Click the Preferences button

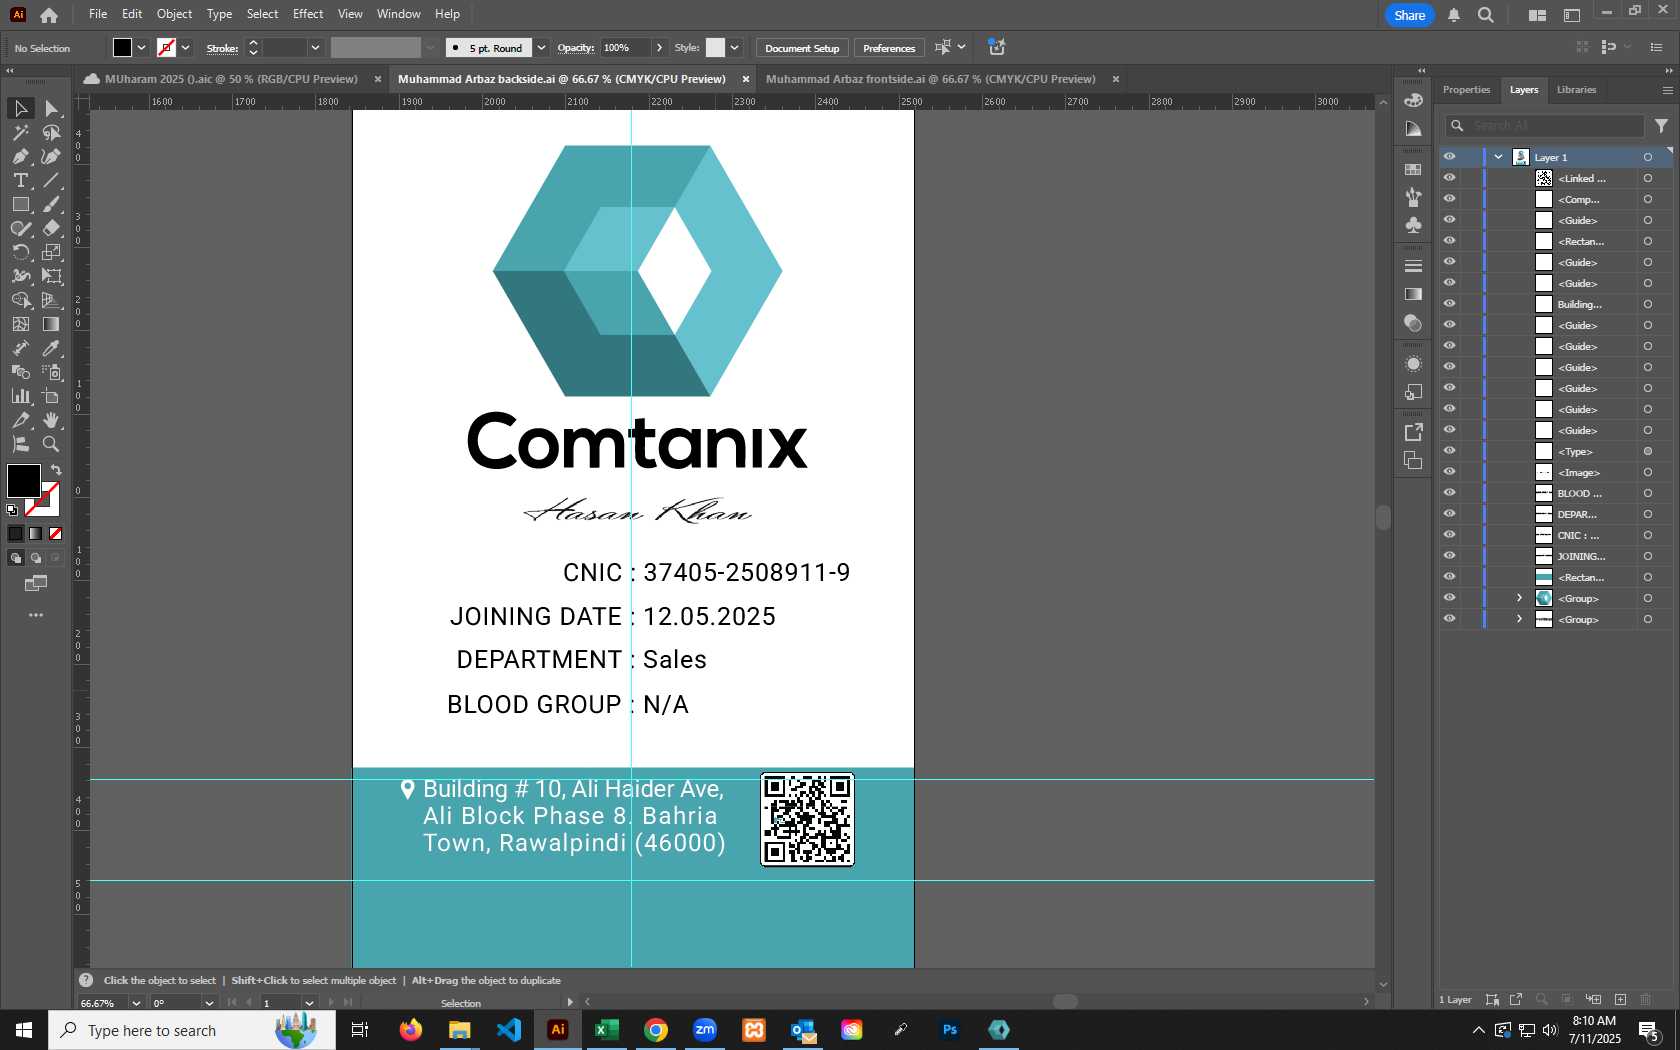point(889,48)
